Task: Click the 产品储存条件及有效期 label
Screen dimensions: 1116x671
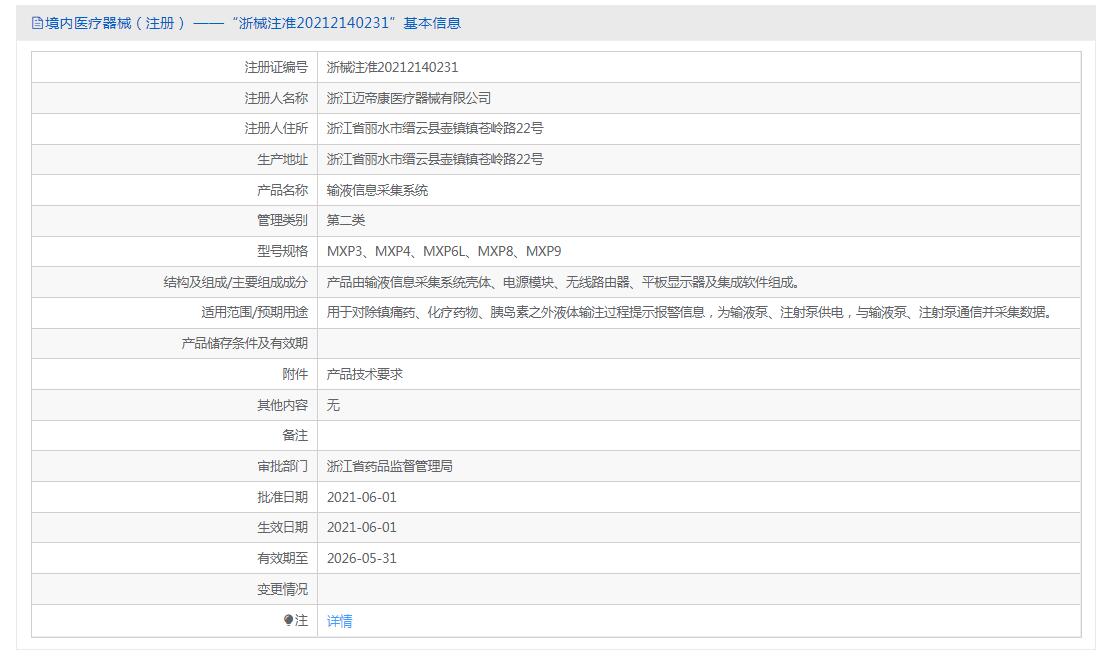Action: [x=245, y=344]
